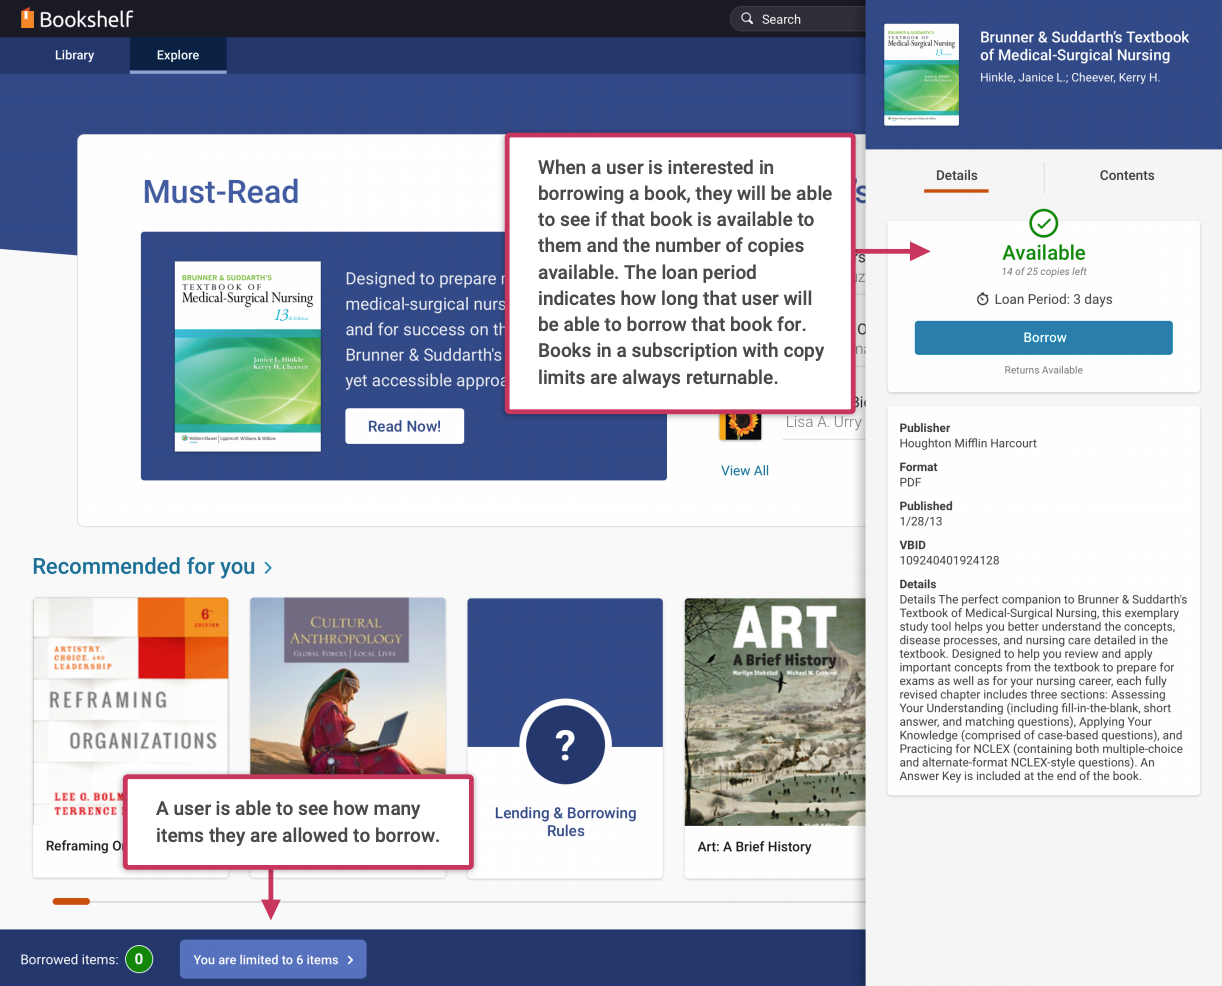Click the green Available checkmark icon
Screen dimensions: 1222x986
point(1043,223)
